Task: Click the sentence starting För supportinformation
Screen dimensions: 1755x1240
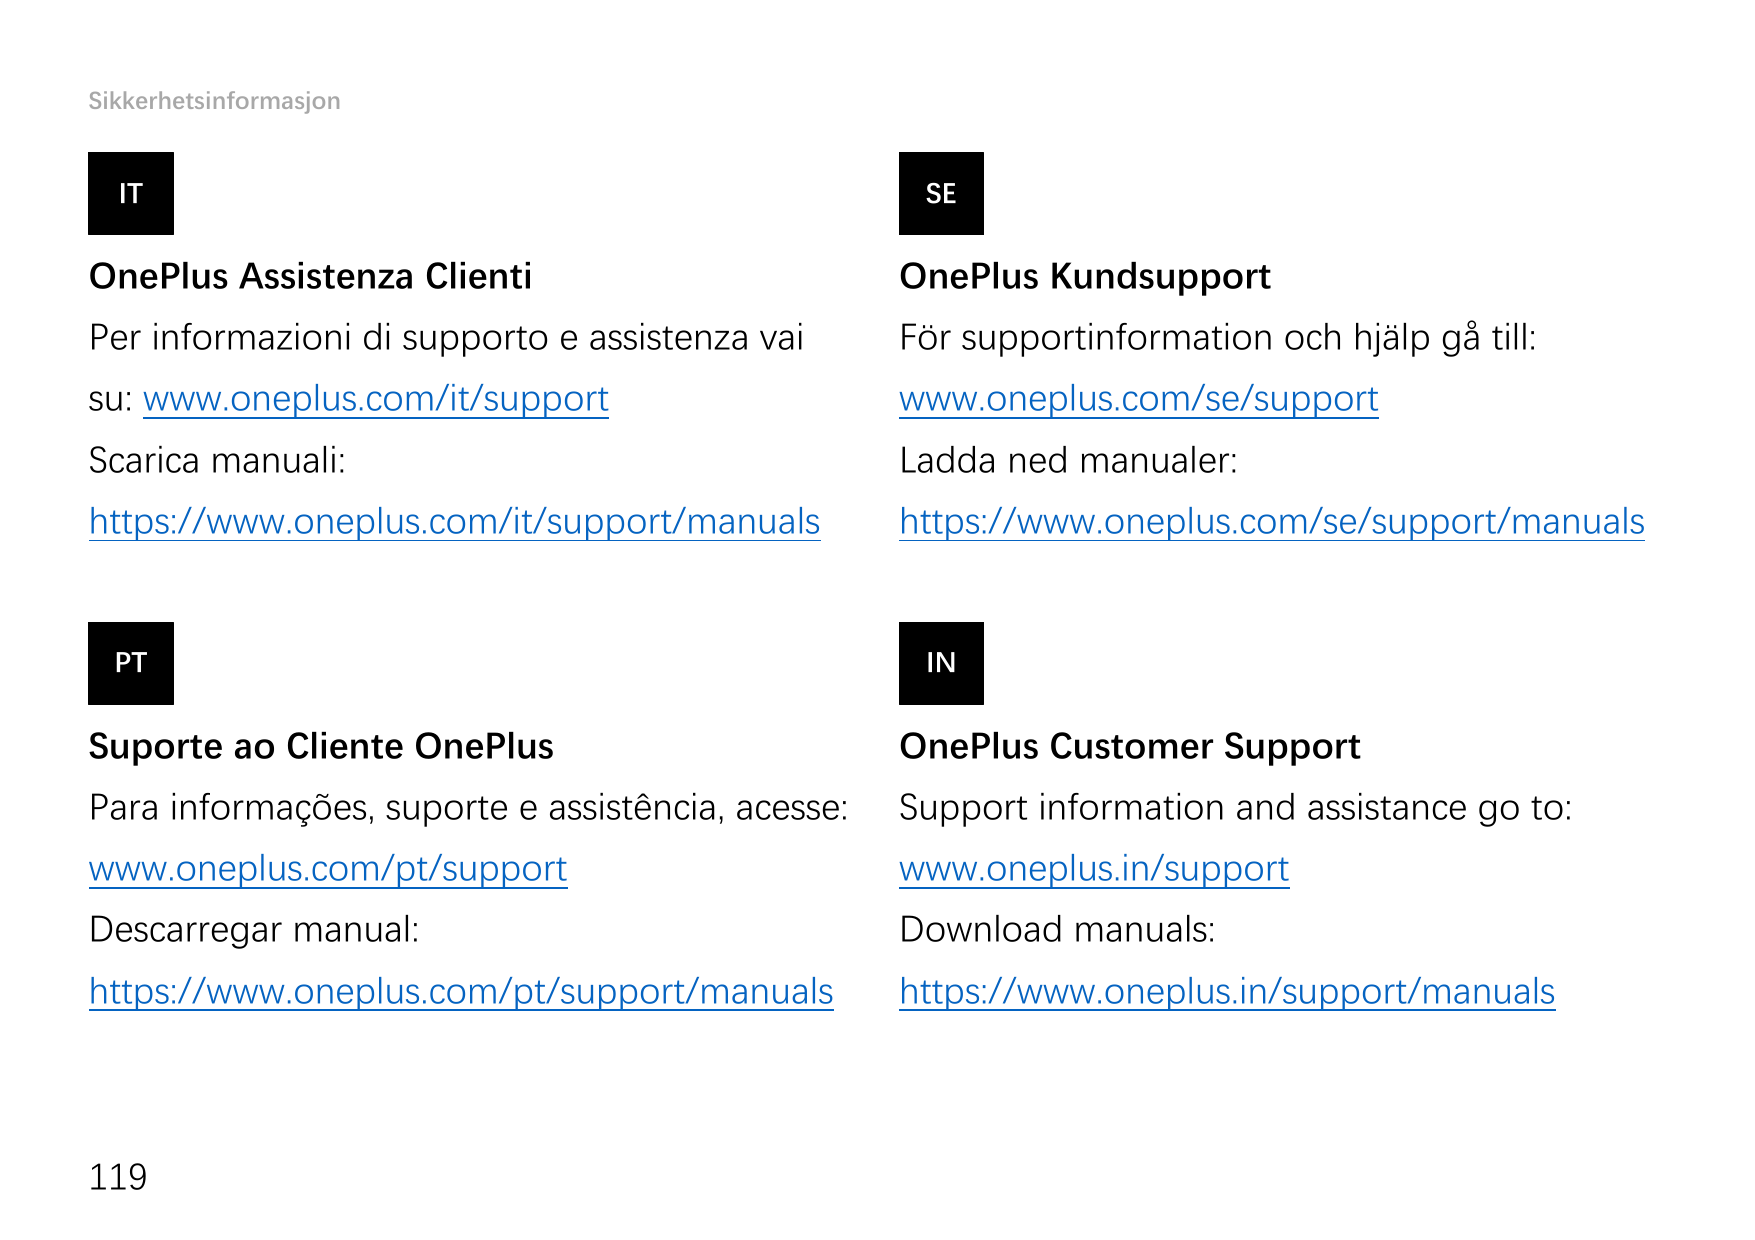Action: (1218, 338)
